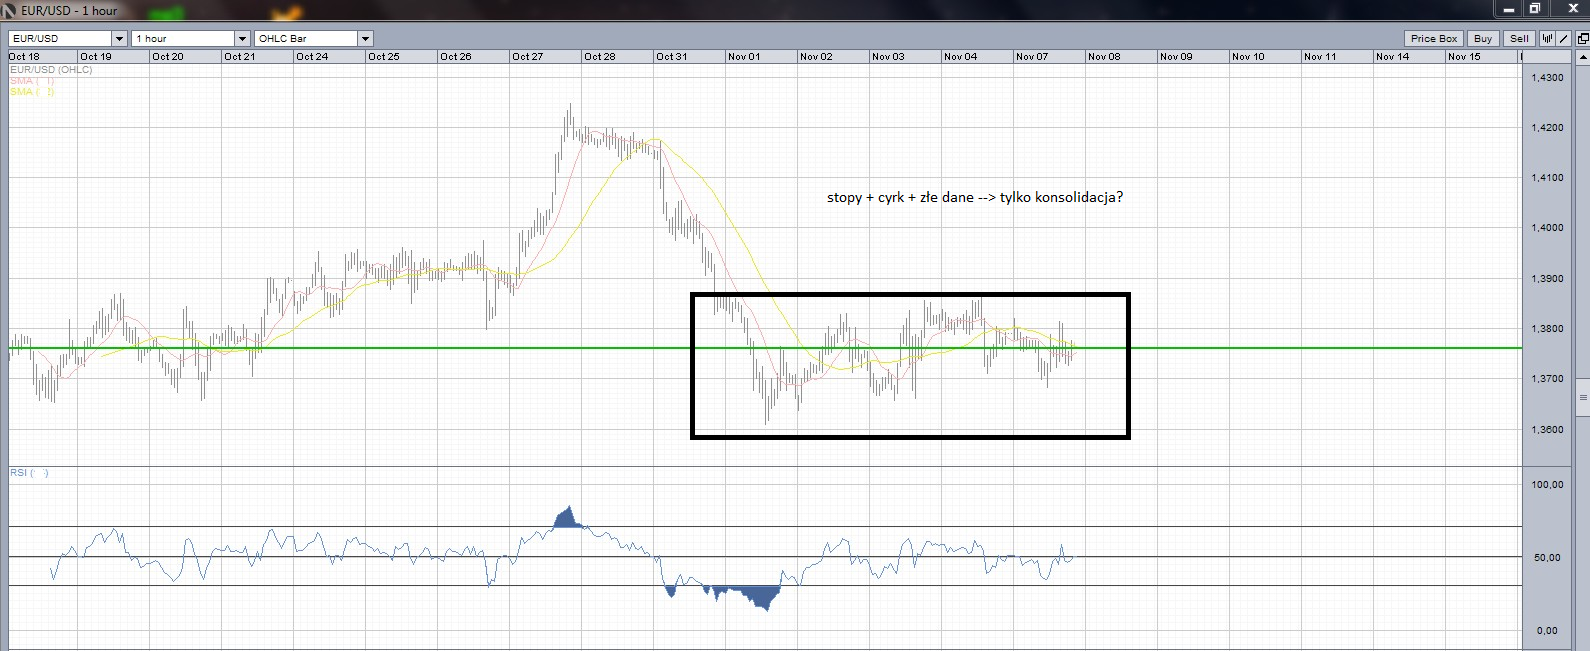Grab the grip handle on right panel edge

1583,398
